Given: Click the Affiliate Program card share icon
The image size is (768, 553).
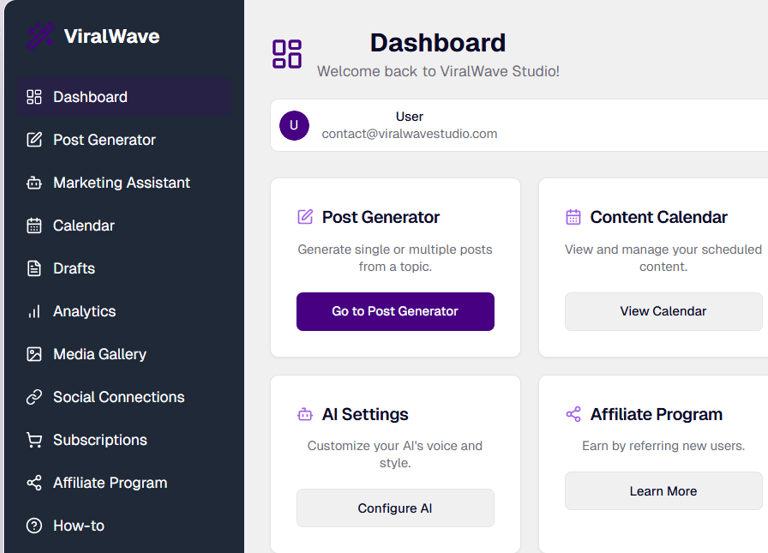Looking at the screenshot, I should tap(573, 414).
